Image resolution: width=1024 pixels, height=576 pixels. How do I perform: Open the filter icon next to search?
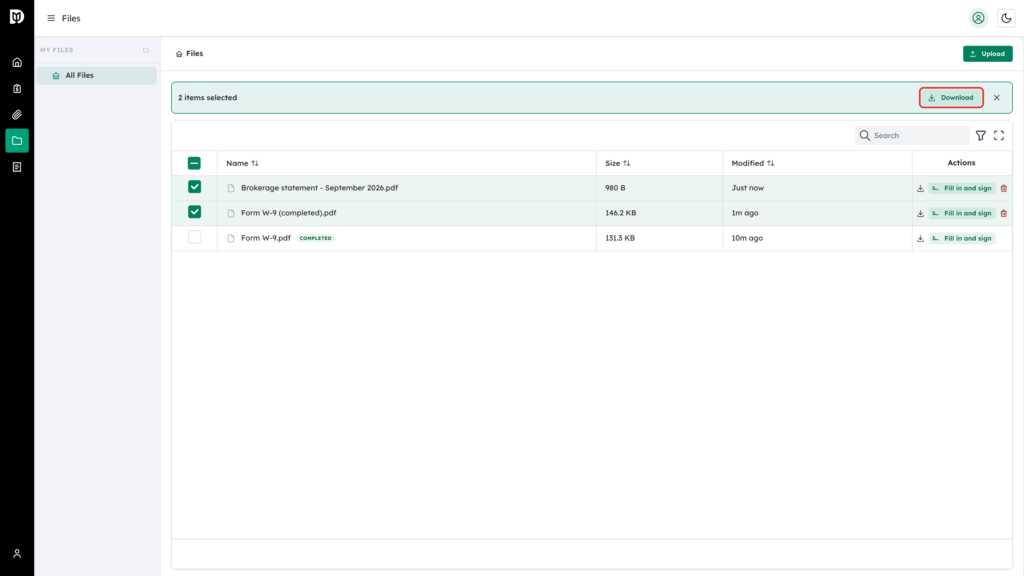[981, 135]
